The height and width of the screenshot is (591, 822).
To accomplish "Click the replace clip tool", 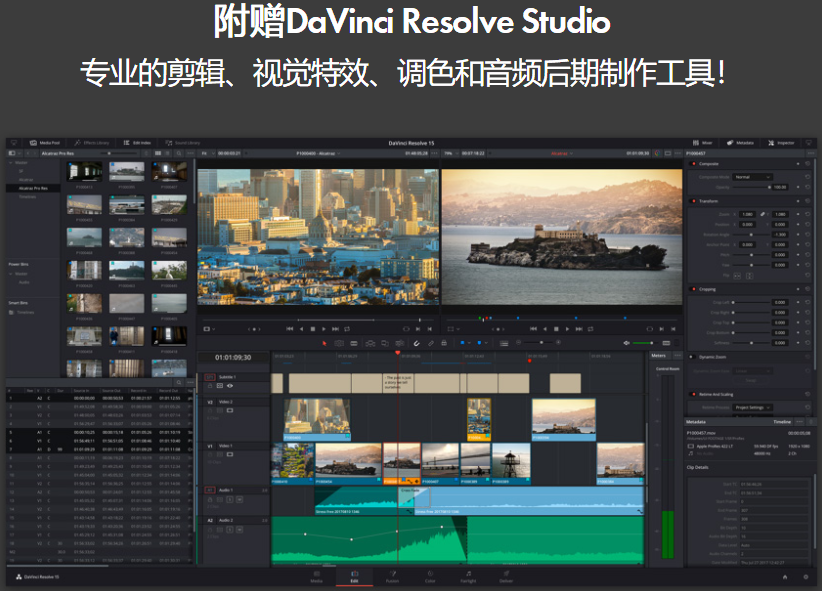I will point(399,343).
